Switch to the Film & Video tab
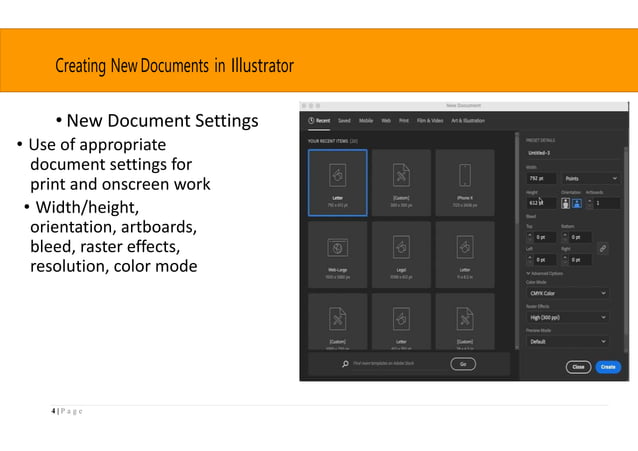638x451 pixels. click(x=430, y=121)
